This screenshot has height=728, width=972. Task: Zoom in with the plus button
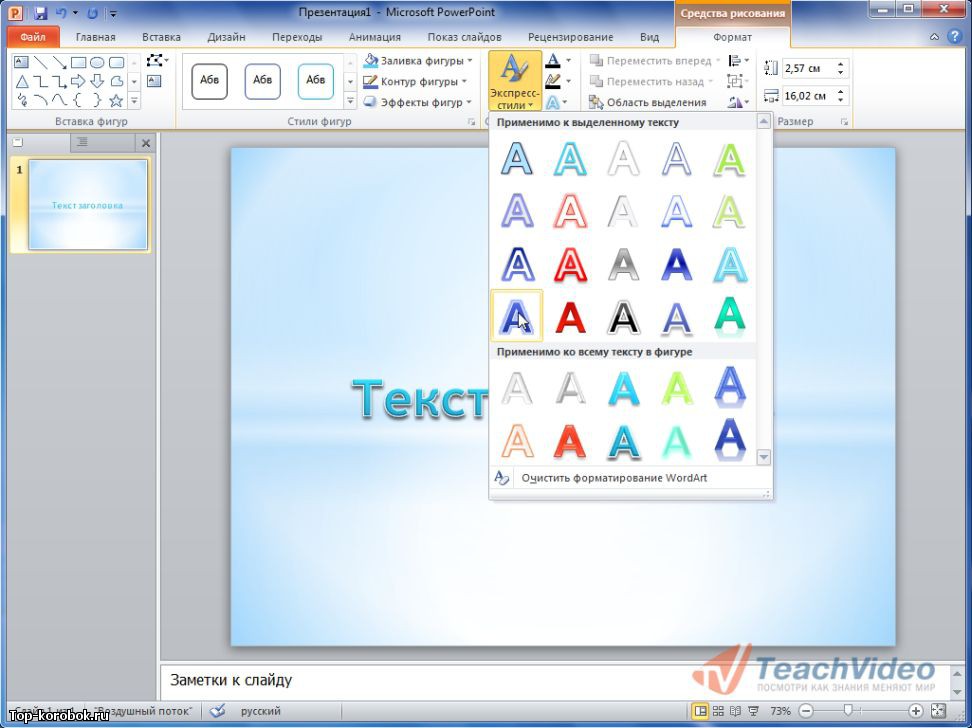point(916,711)
